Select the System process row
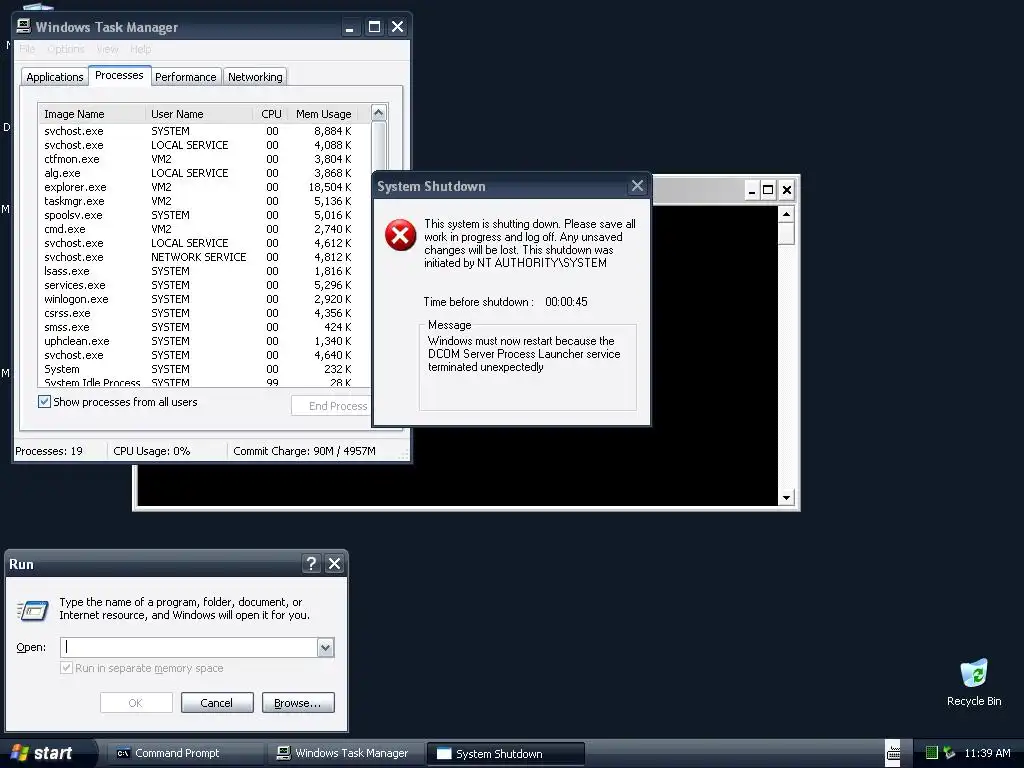The height and width of the screenshot is (768, 1024). [x=204, y=369]
